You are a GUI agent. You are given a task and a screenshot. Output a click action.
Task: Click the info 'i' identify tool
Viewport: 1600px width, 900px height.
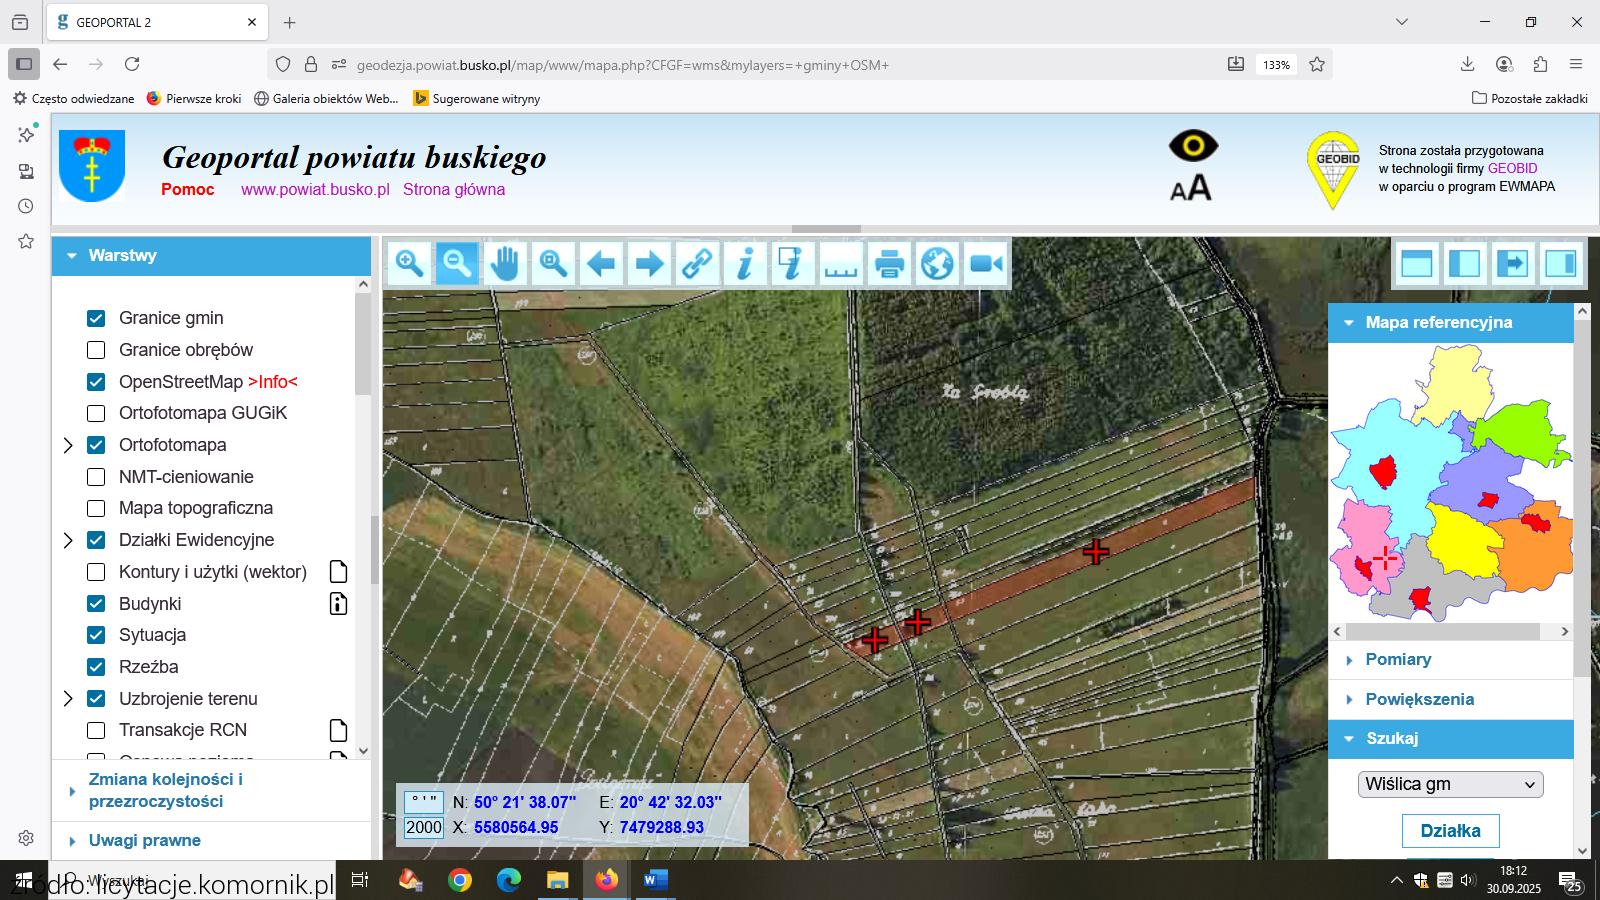pyautogui.click(x=745, y=264)
